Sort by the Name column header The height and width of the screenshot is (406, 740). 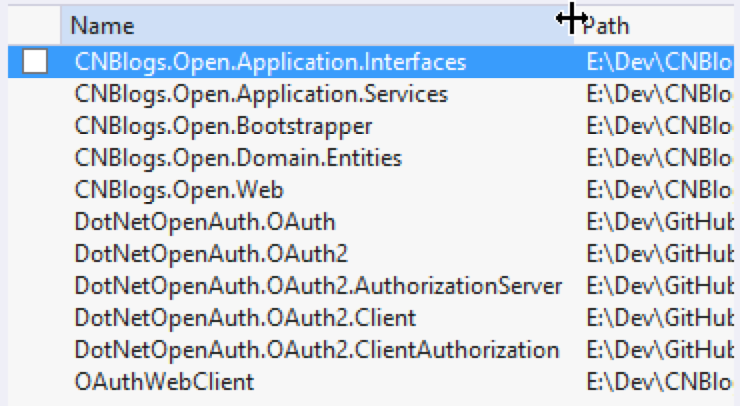point(317,25)
